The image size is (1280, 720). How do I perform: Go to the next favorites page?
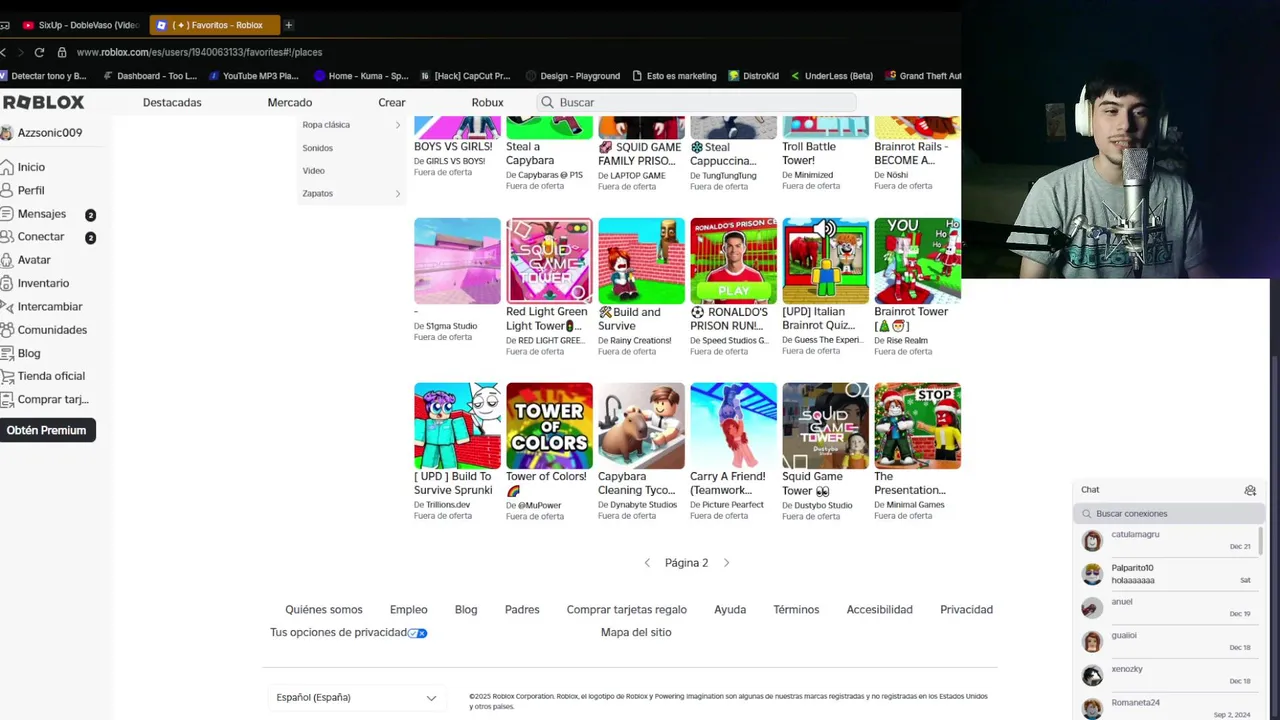[726, 563]
